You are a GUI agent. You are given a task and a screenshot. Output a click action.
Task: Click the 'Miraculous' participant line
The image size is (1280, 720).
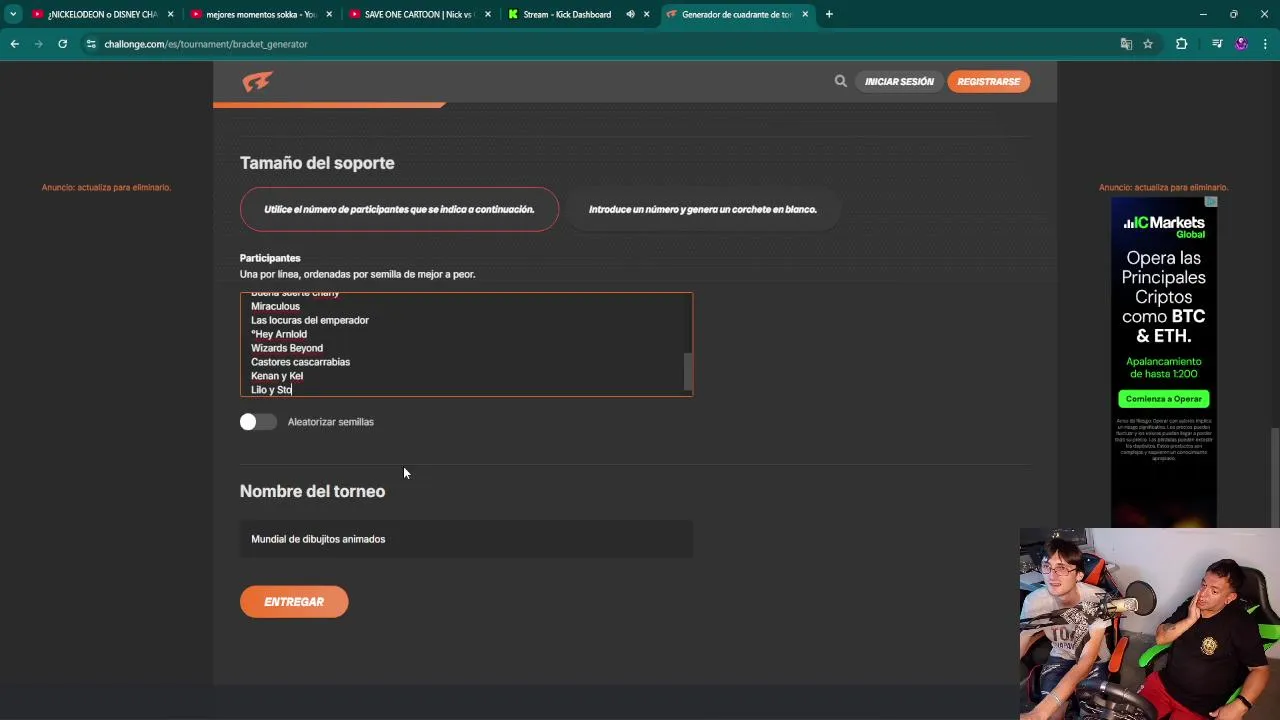(275, 306)
